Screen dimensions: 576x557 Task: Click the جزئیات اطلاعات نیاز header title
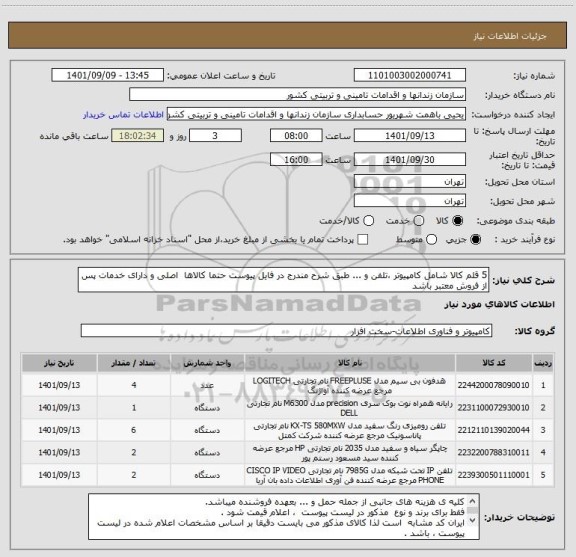coord(510,36)
